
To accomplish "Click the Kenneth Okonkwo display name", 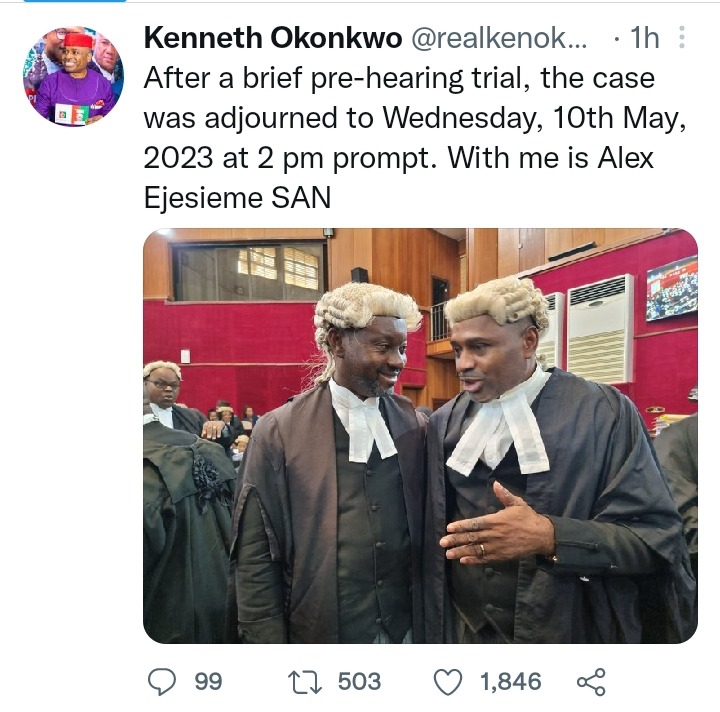I will [273, 38].
